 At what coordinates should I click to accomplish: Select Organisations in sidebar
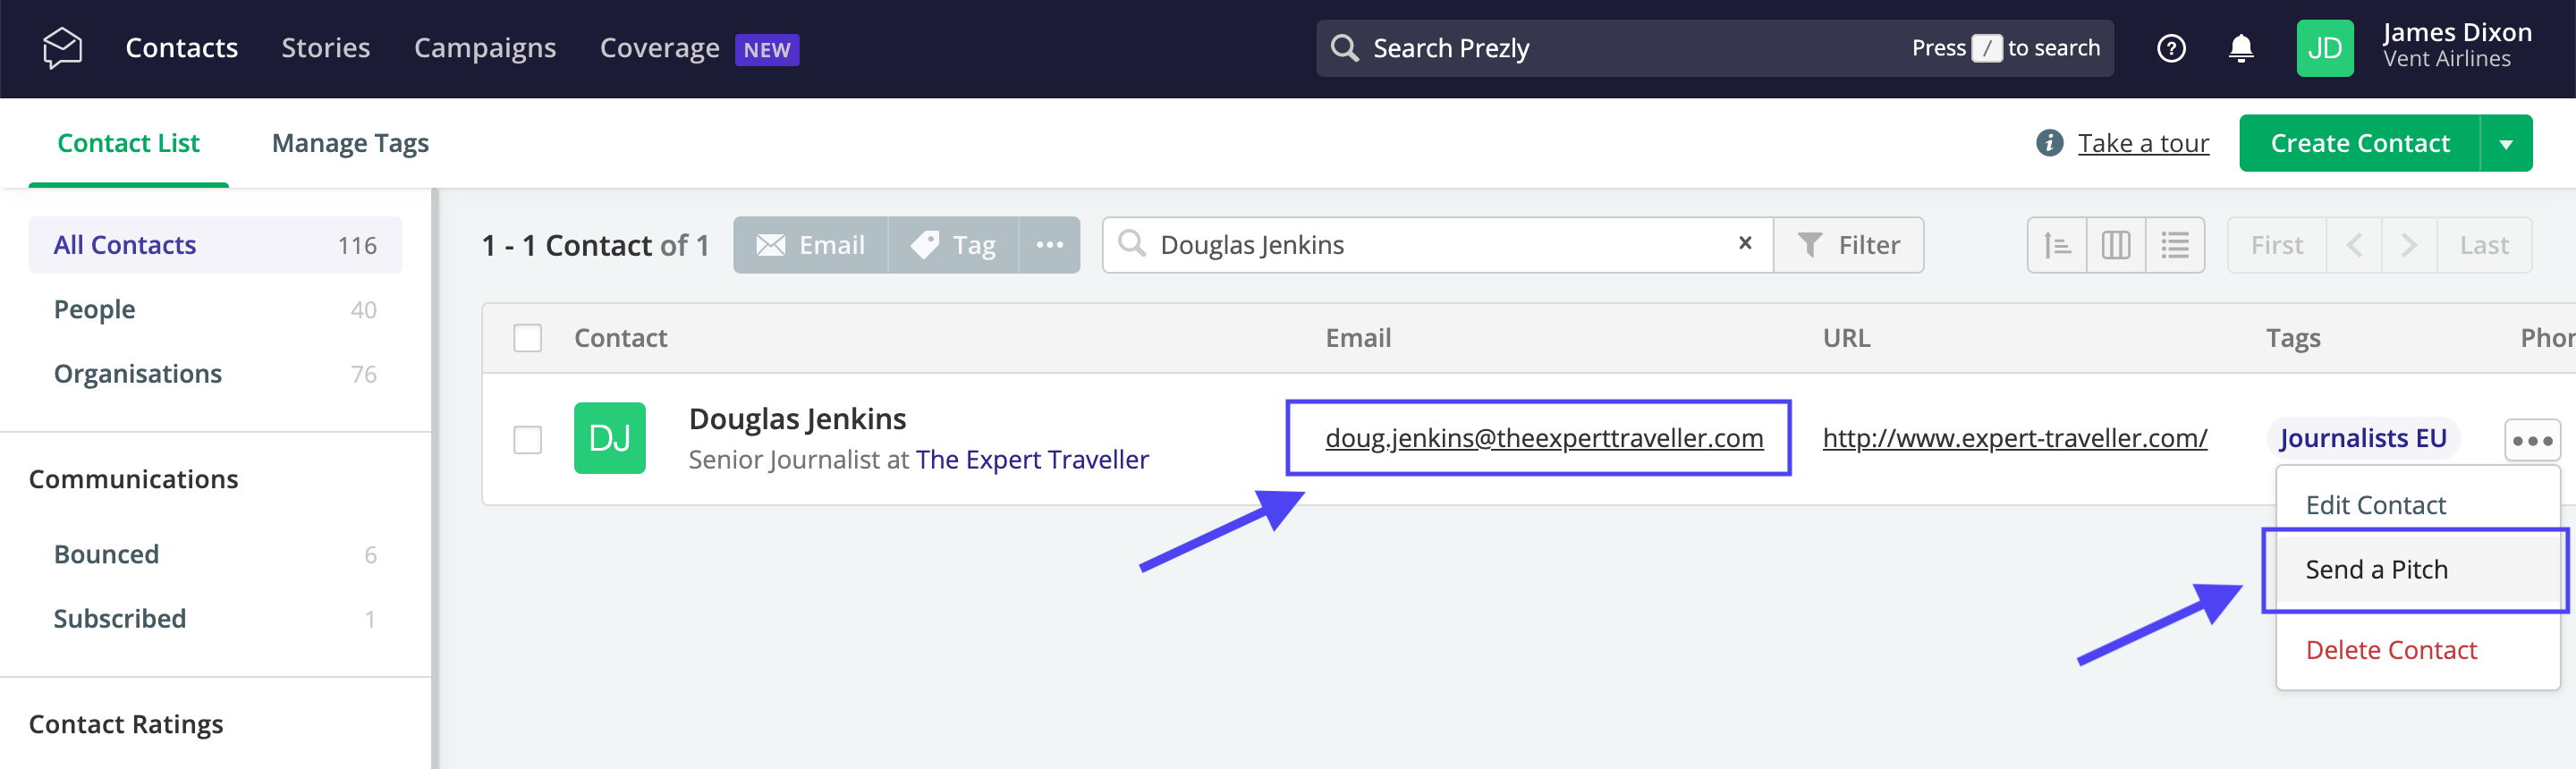pos(215,373)
